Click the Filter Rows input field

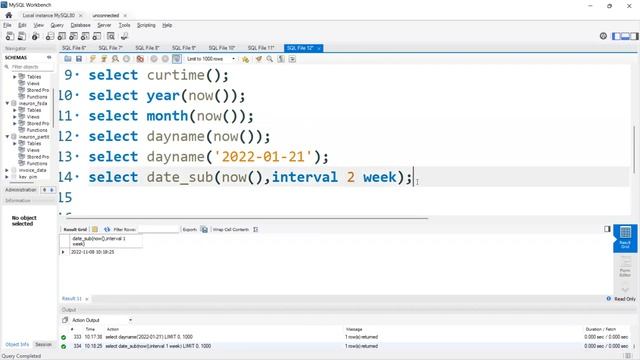click(x=158, y=229)
